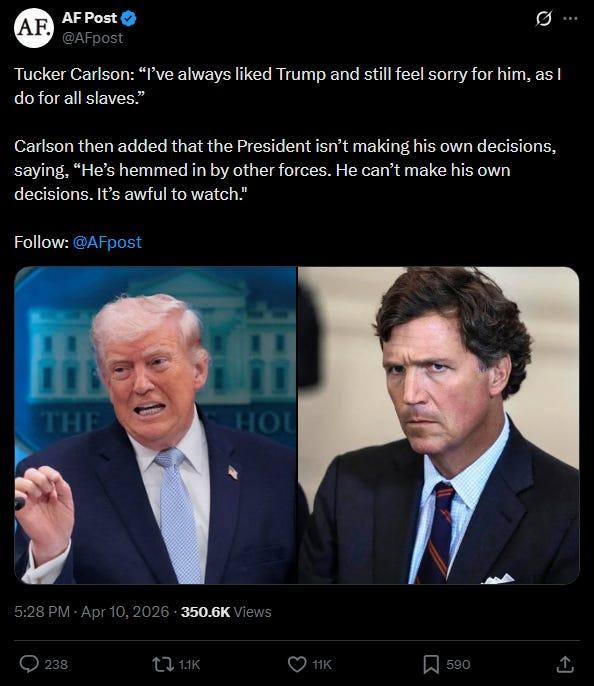Viewport: 594px width, 686px height.
Task: Click the reply speech bubble icon
Action: point(29,664)
